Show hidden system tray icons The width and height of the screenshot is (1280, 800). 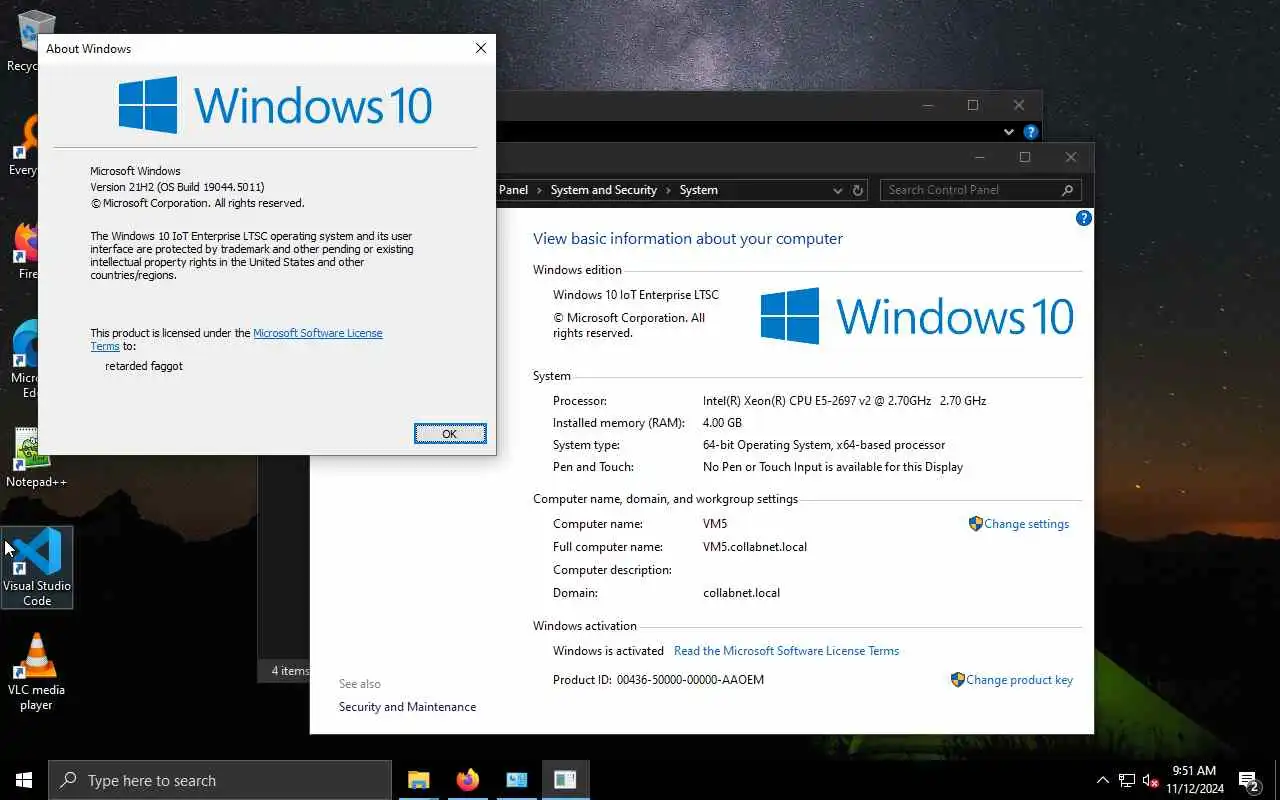(x=1103, y=780)
